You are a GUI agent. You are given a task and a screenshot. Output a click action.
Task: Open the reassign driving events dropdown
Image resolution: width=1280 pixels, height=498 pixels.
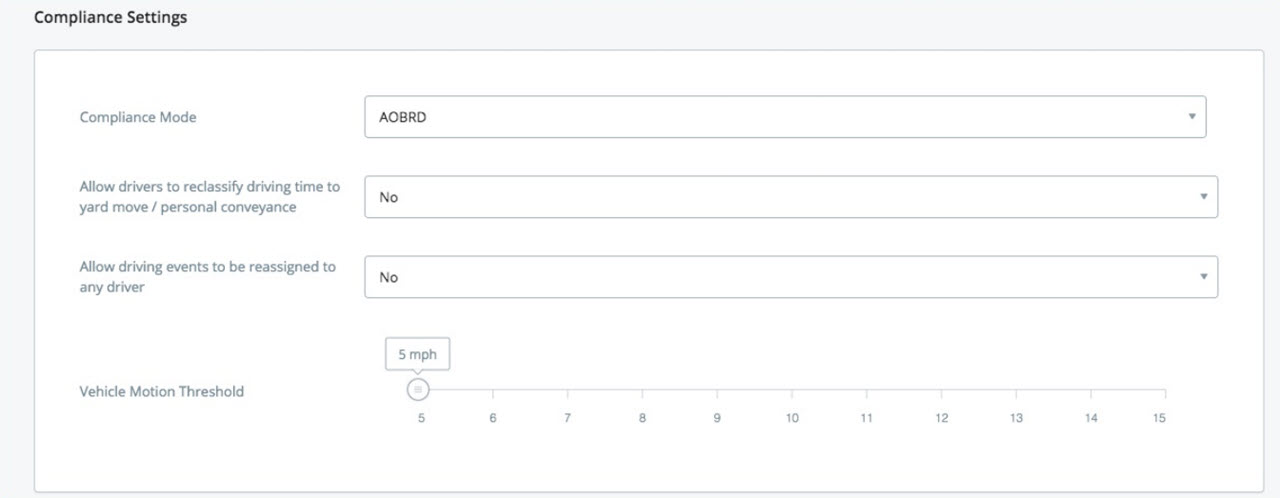(x=790, y=277)
